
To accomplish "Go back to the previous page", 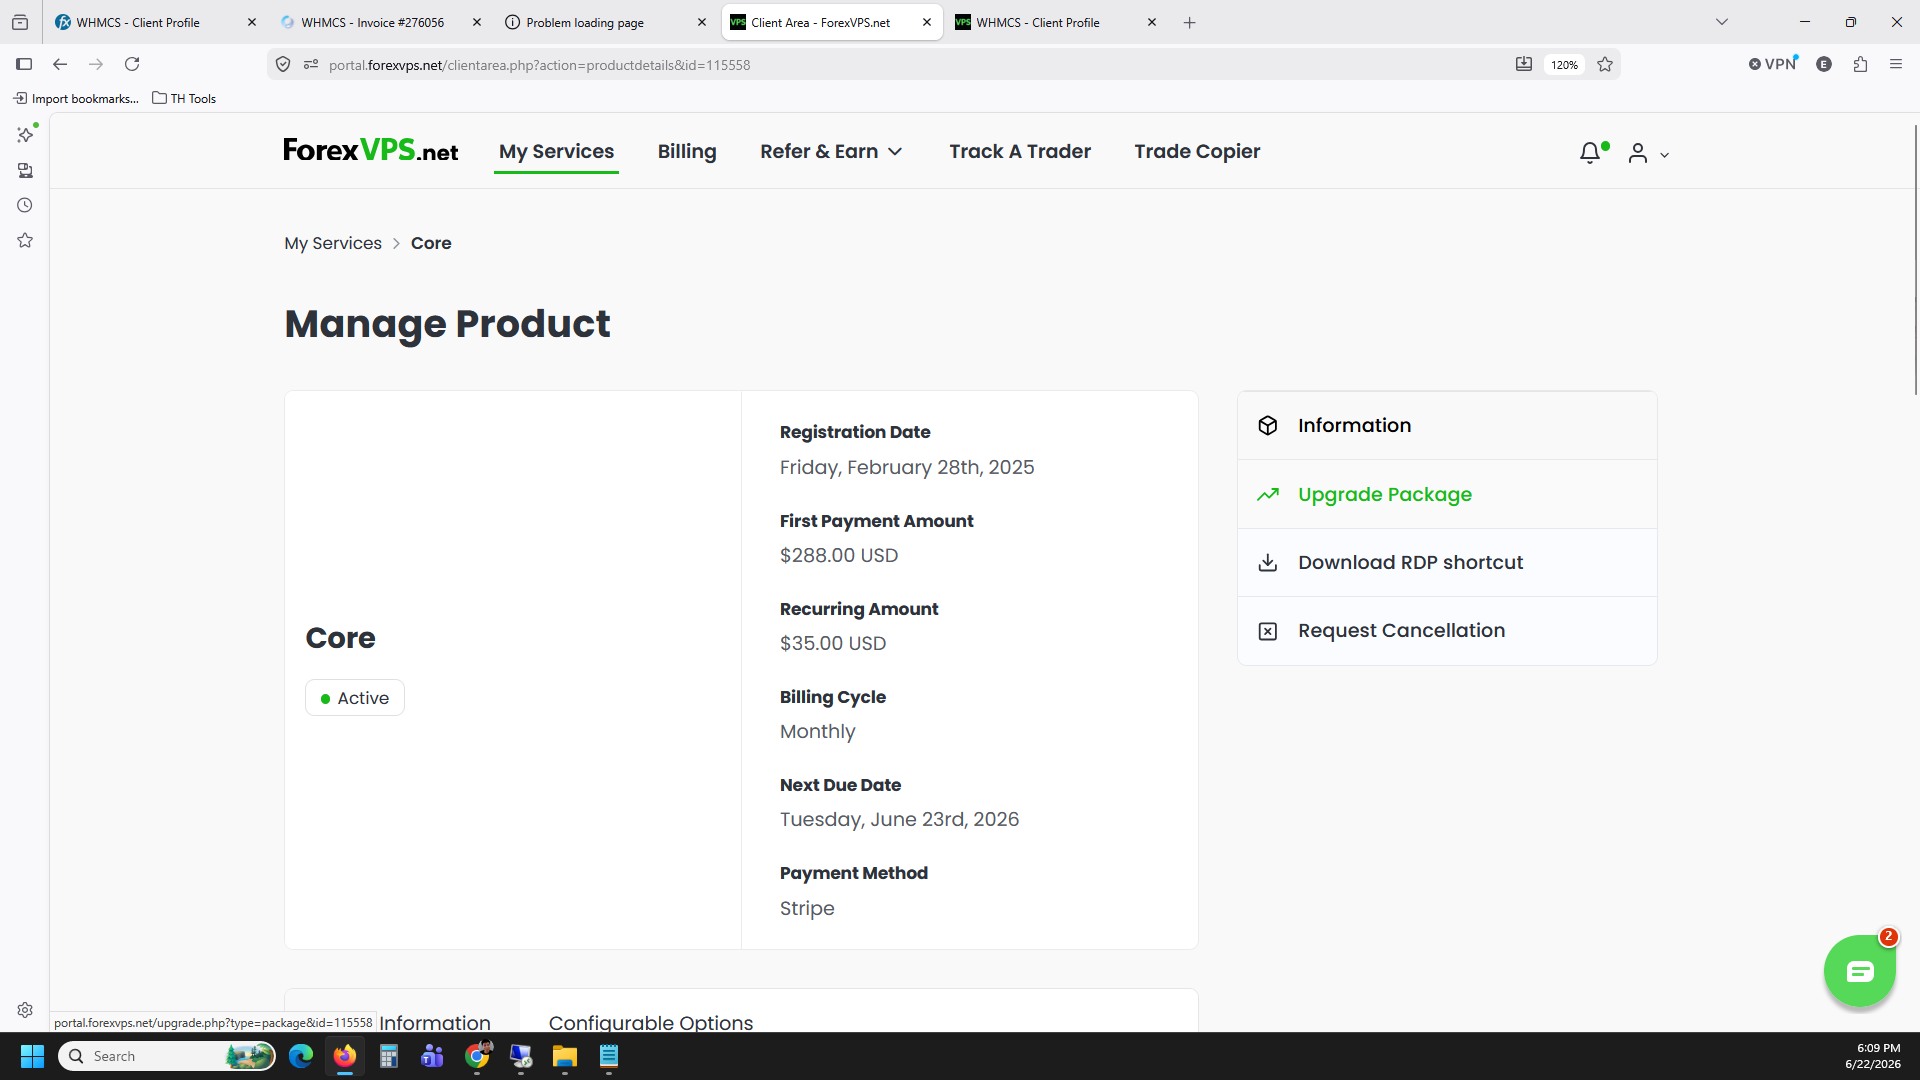I will (x=60, y=64).
